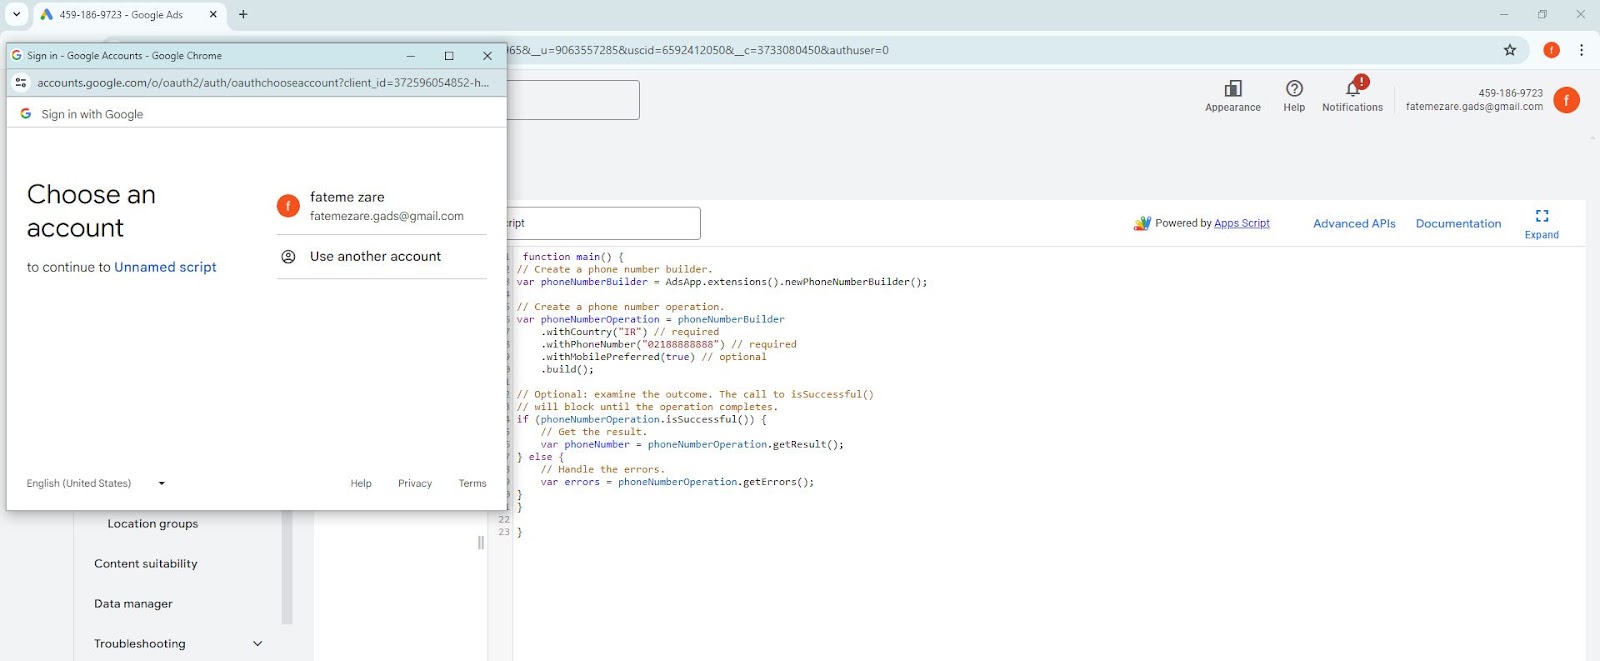The height and width of the screenshot is (661, 1600).
Task: Open Location groups in sidebar
Action: [153, 524]
